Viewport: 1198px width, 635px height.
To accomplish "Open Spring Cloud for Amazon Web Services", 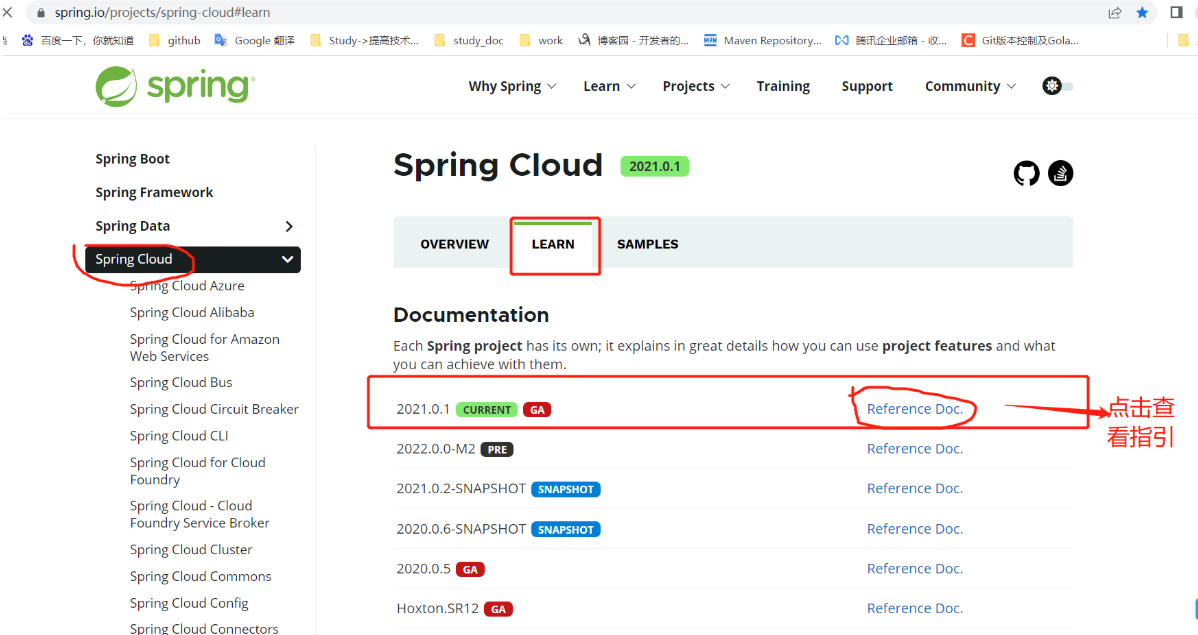I will click(x=205, y=348).
